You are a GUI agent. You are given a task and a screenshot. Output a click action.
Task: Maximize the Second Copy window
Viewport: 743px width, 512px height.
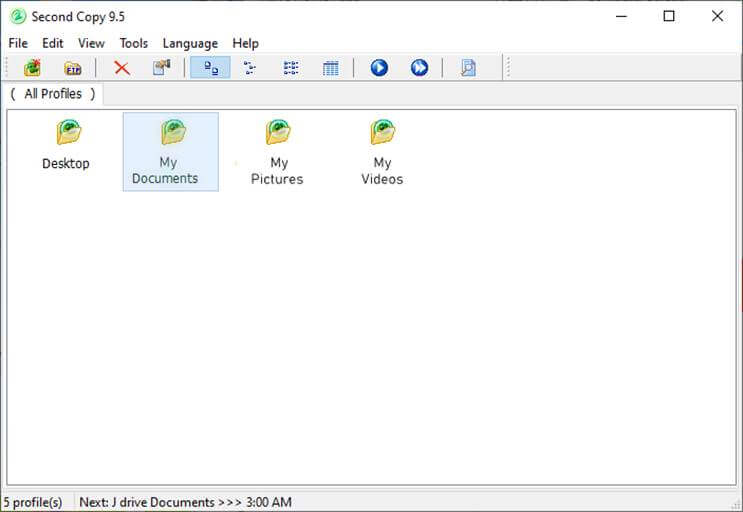click(x=669, y=17)
